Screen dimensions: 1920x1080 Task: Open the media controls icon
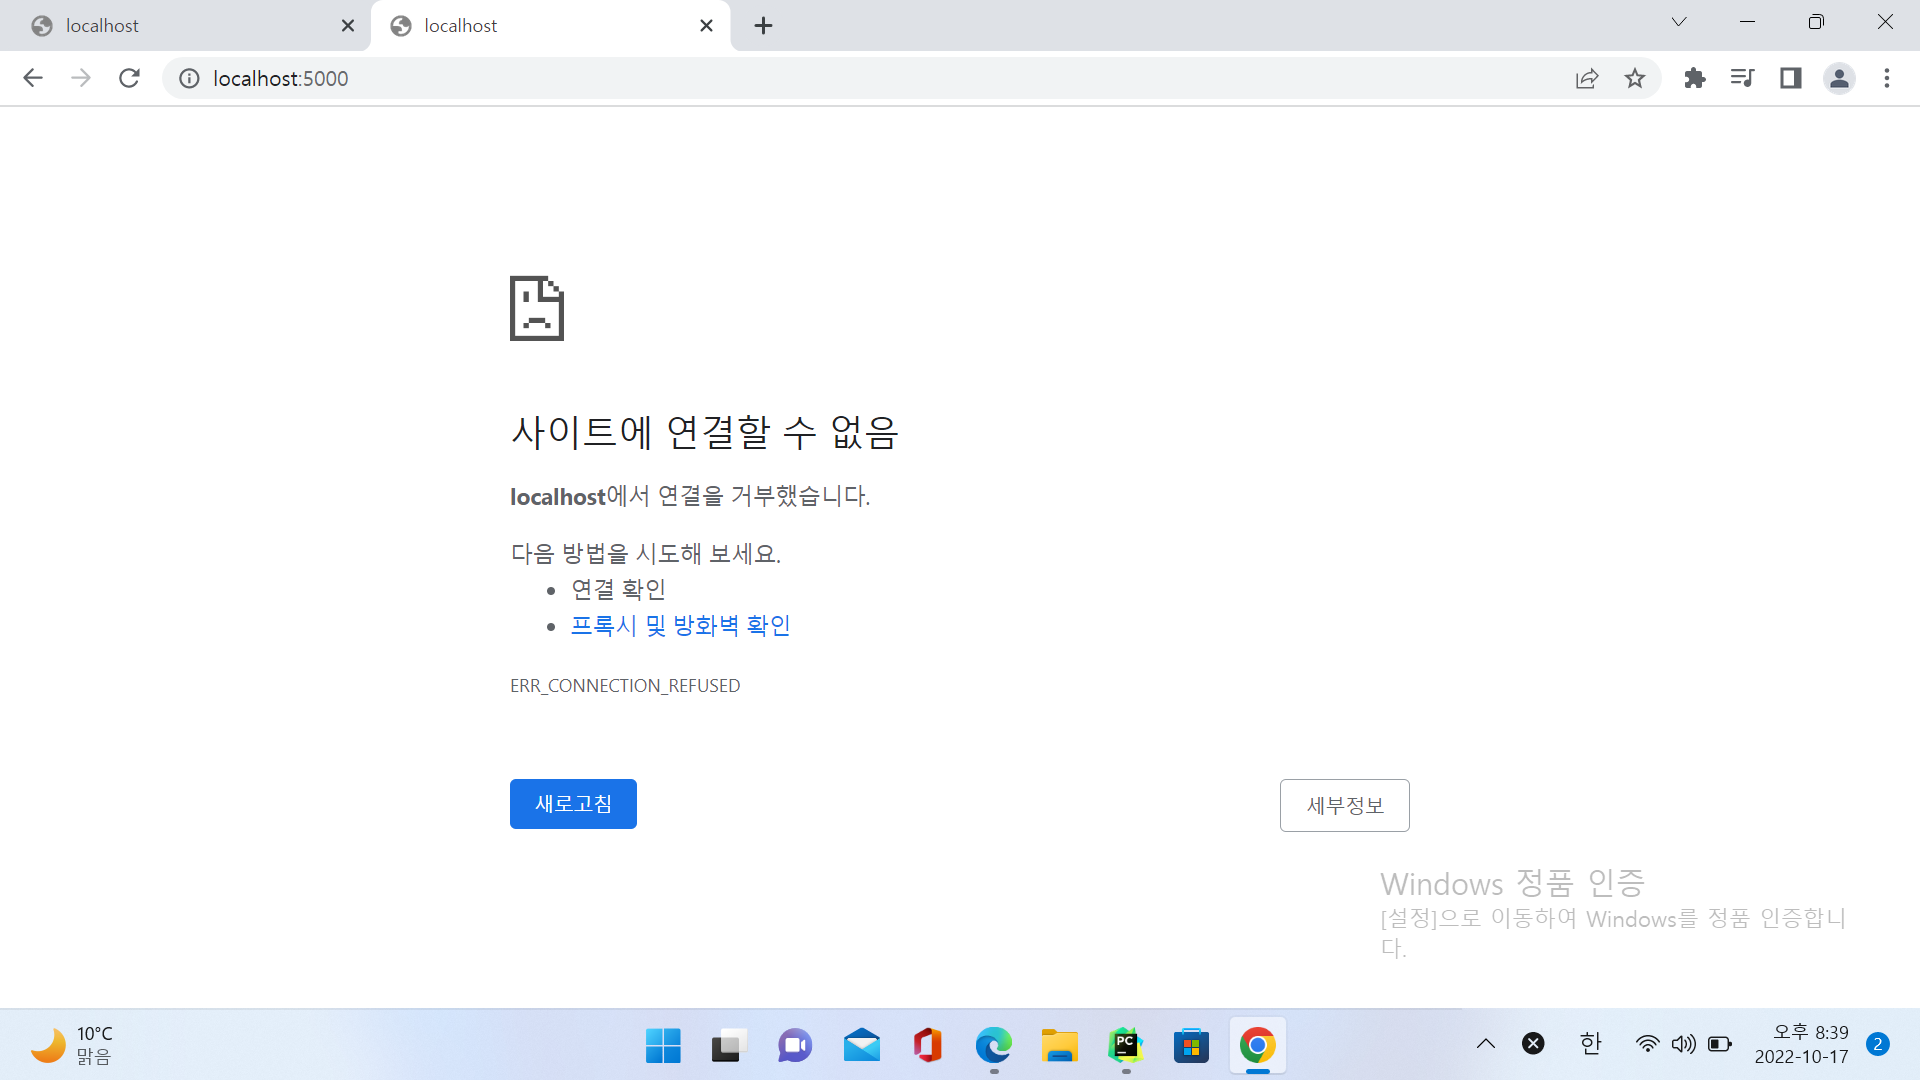coord(1742,78)
